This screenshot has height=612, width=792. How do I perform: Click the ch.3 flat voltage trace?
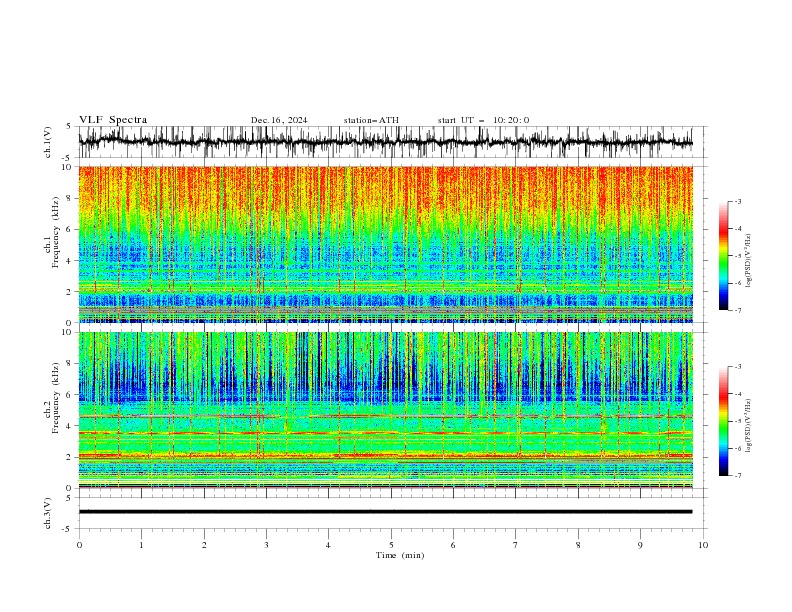click(385, 512)
